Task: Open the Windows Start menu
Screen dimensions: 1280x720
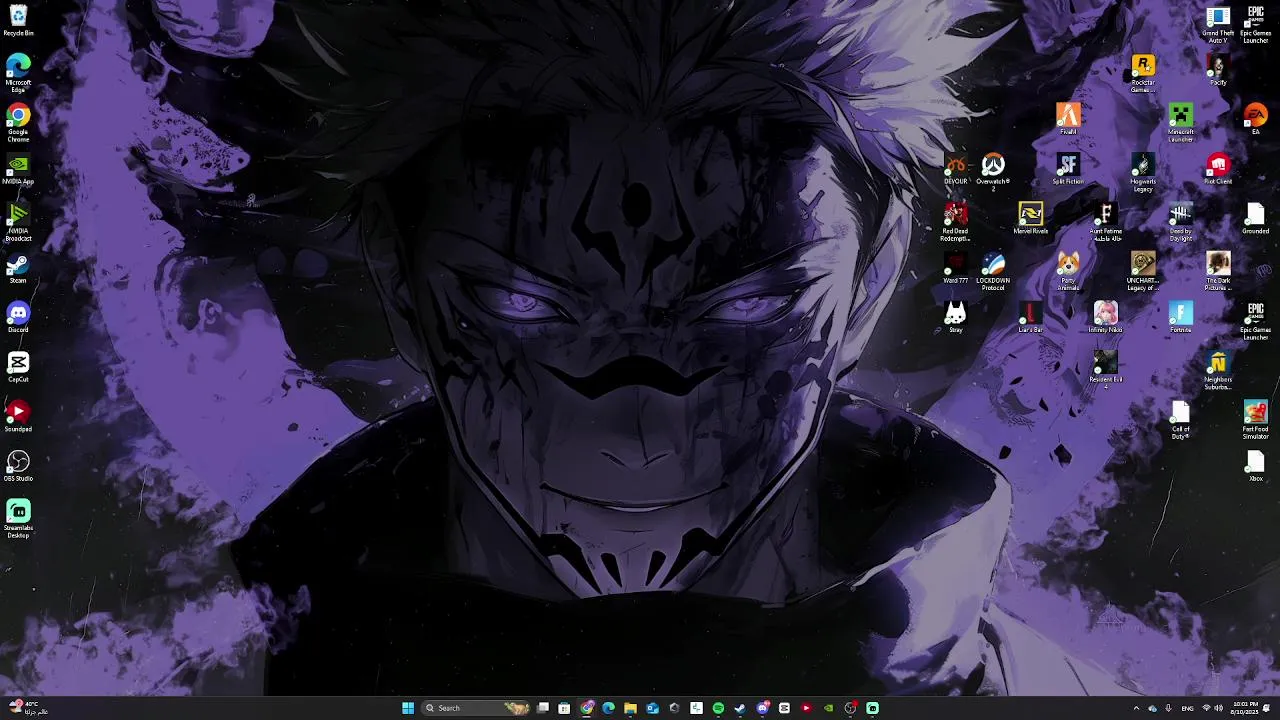Action: click(408, 708)
